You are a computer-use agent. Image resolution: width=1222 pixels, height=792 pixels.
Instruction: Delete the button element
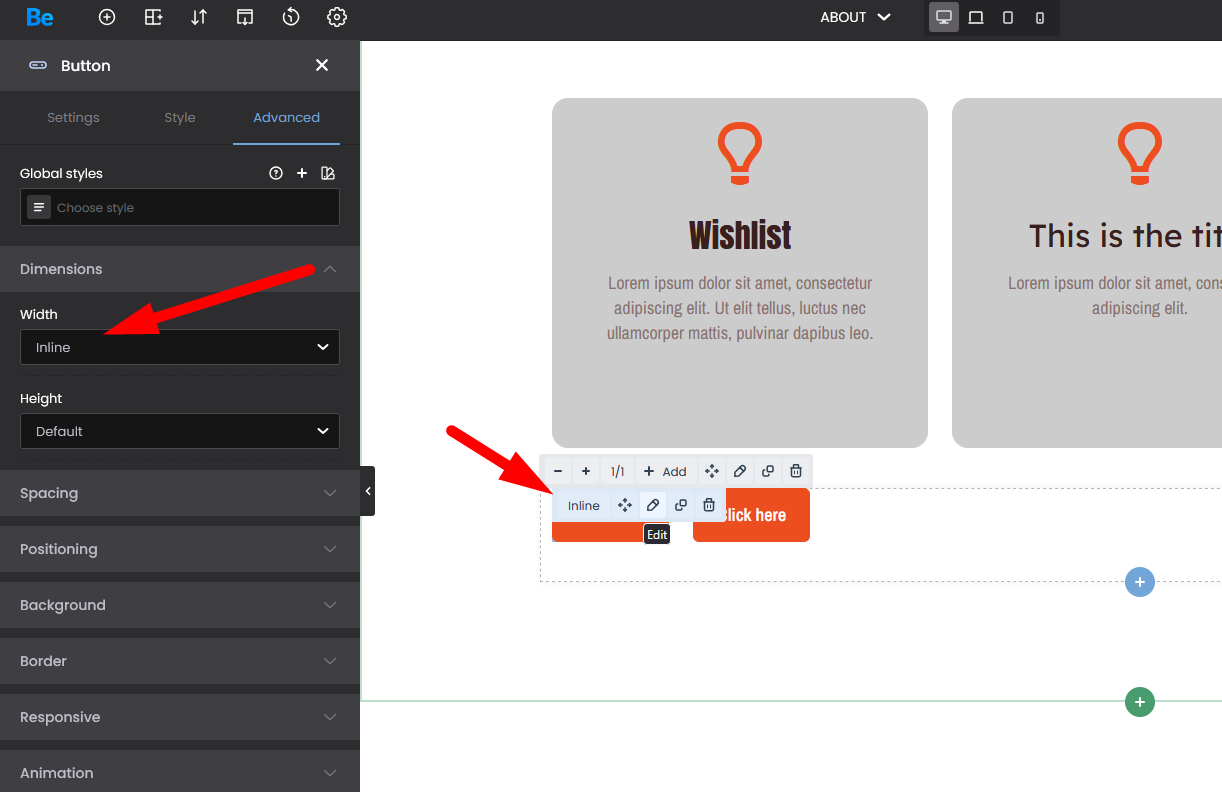(x=709, y=505)
